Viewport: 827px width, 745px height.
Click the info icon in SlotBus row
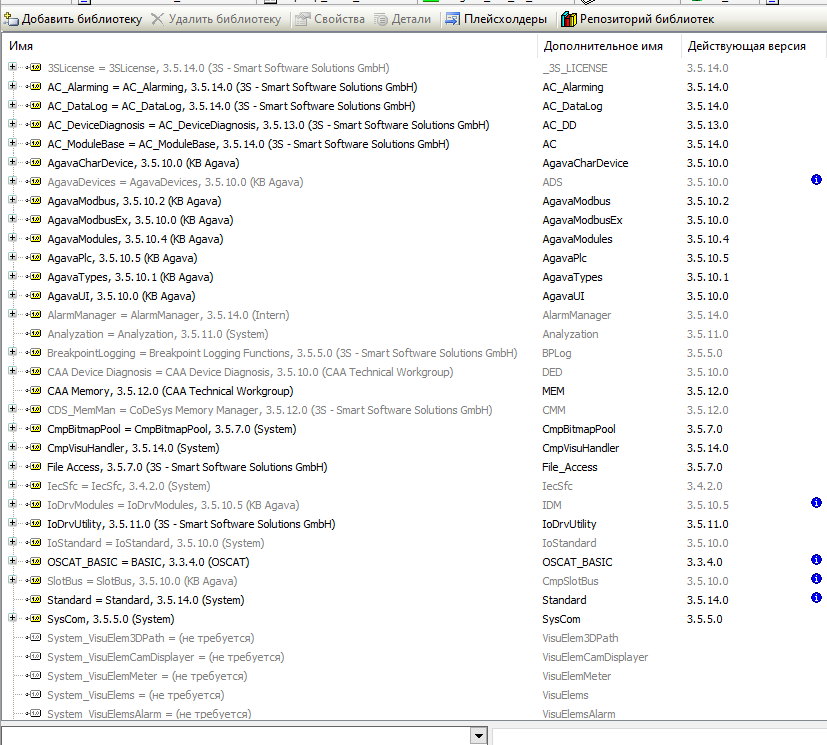tap(816, 578)
